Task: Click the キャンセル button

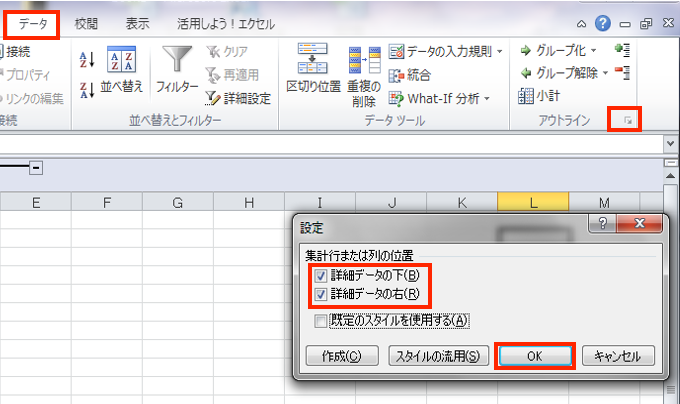Action: pyautogui.click(x=617, y=355)
